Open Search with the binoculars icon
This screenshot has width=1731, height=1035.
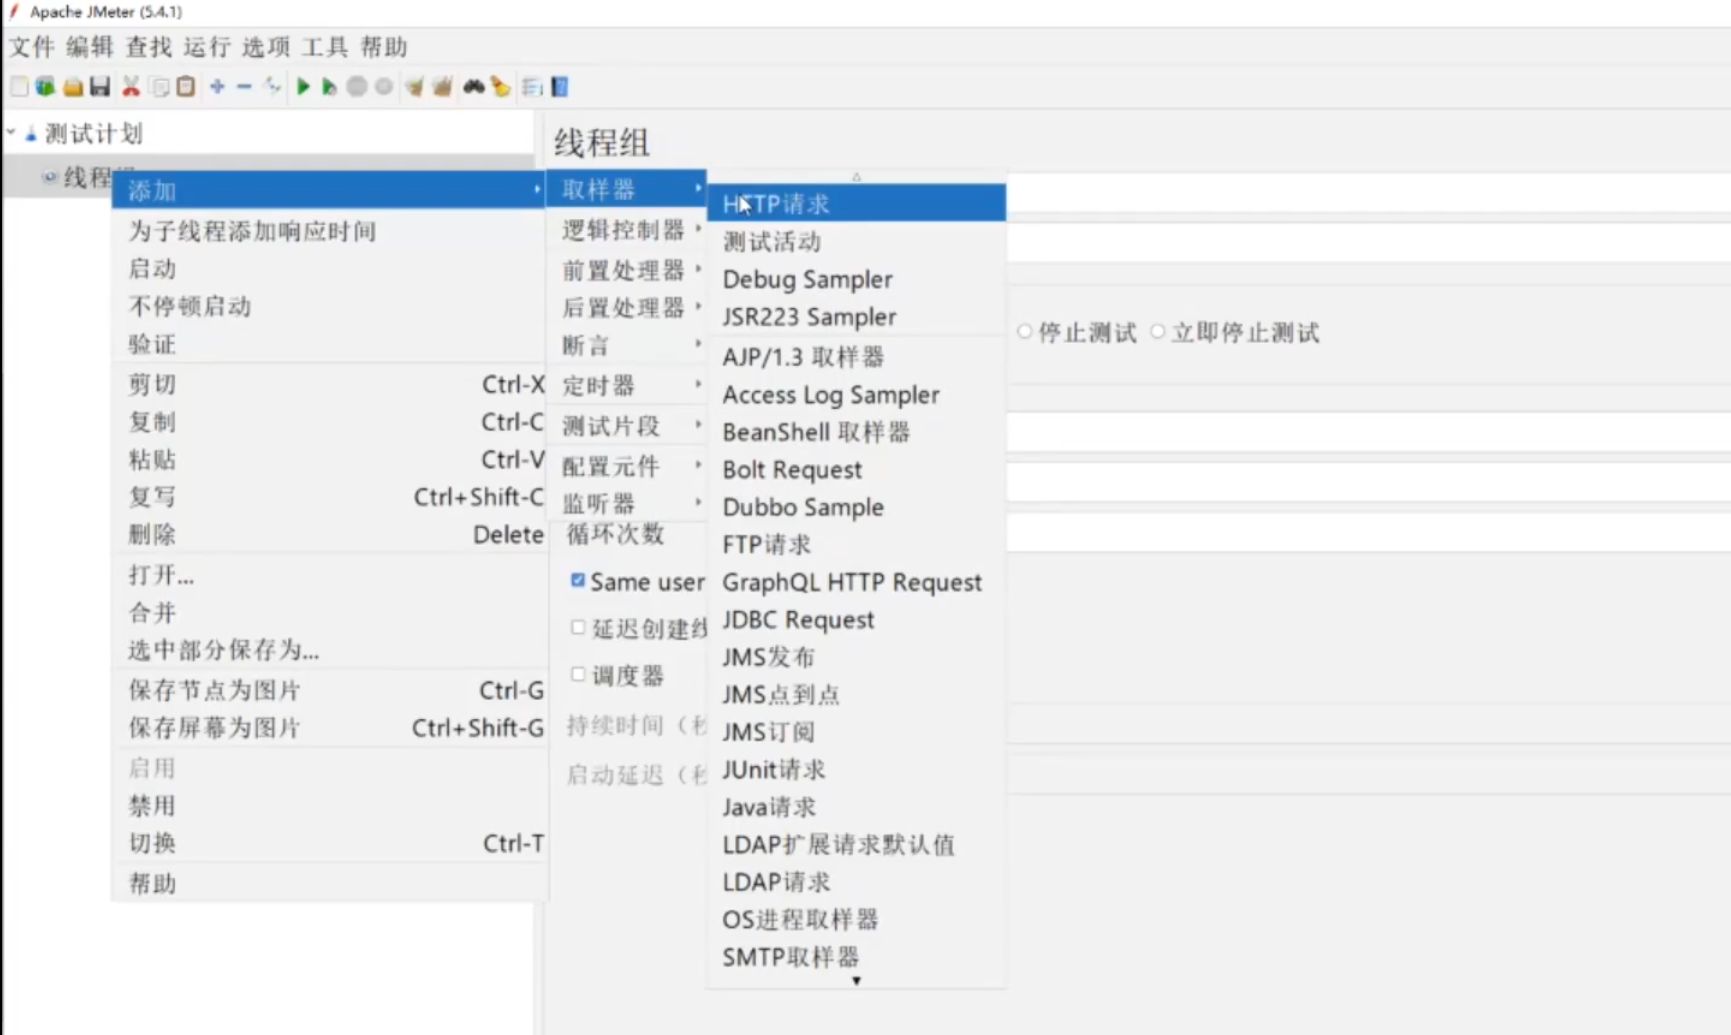pos(474,87)
